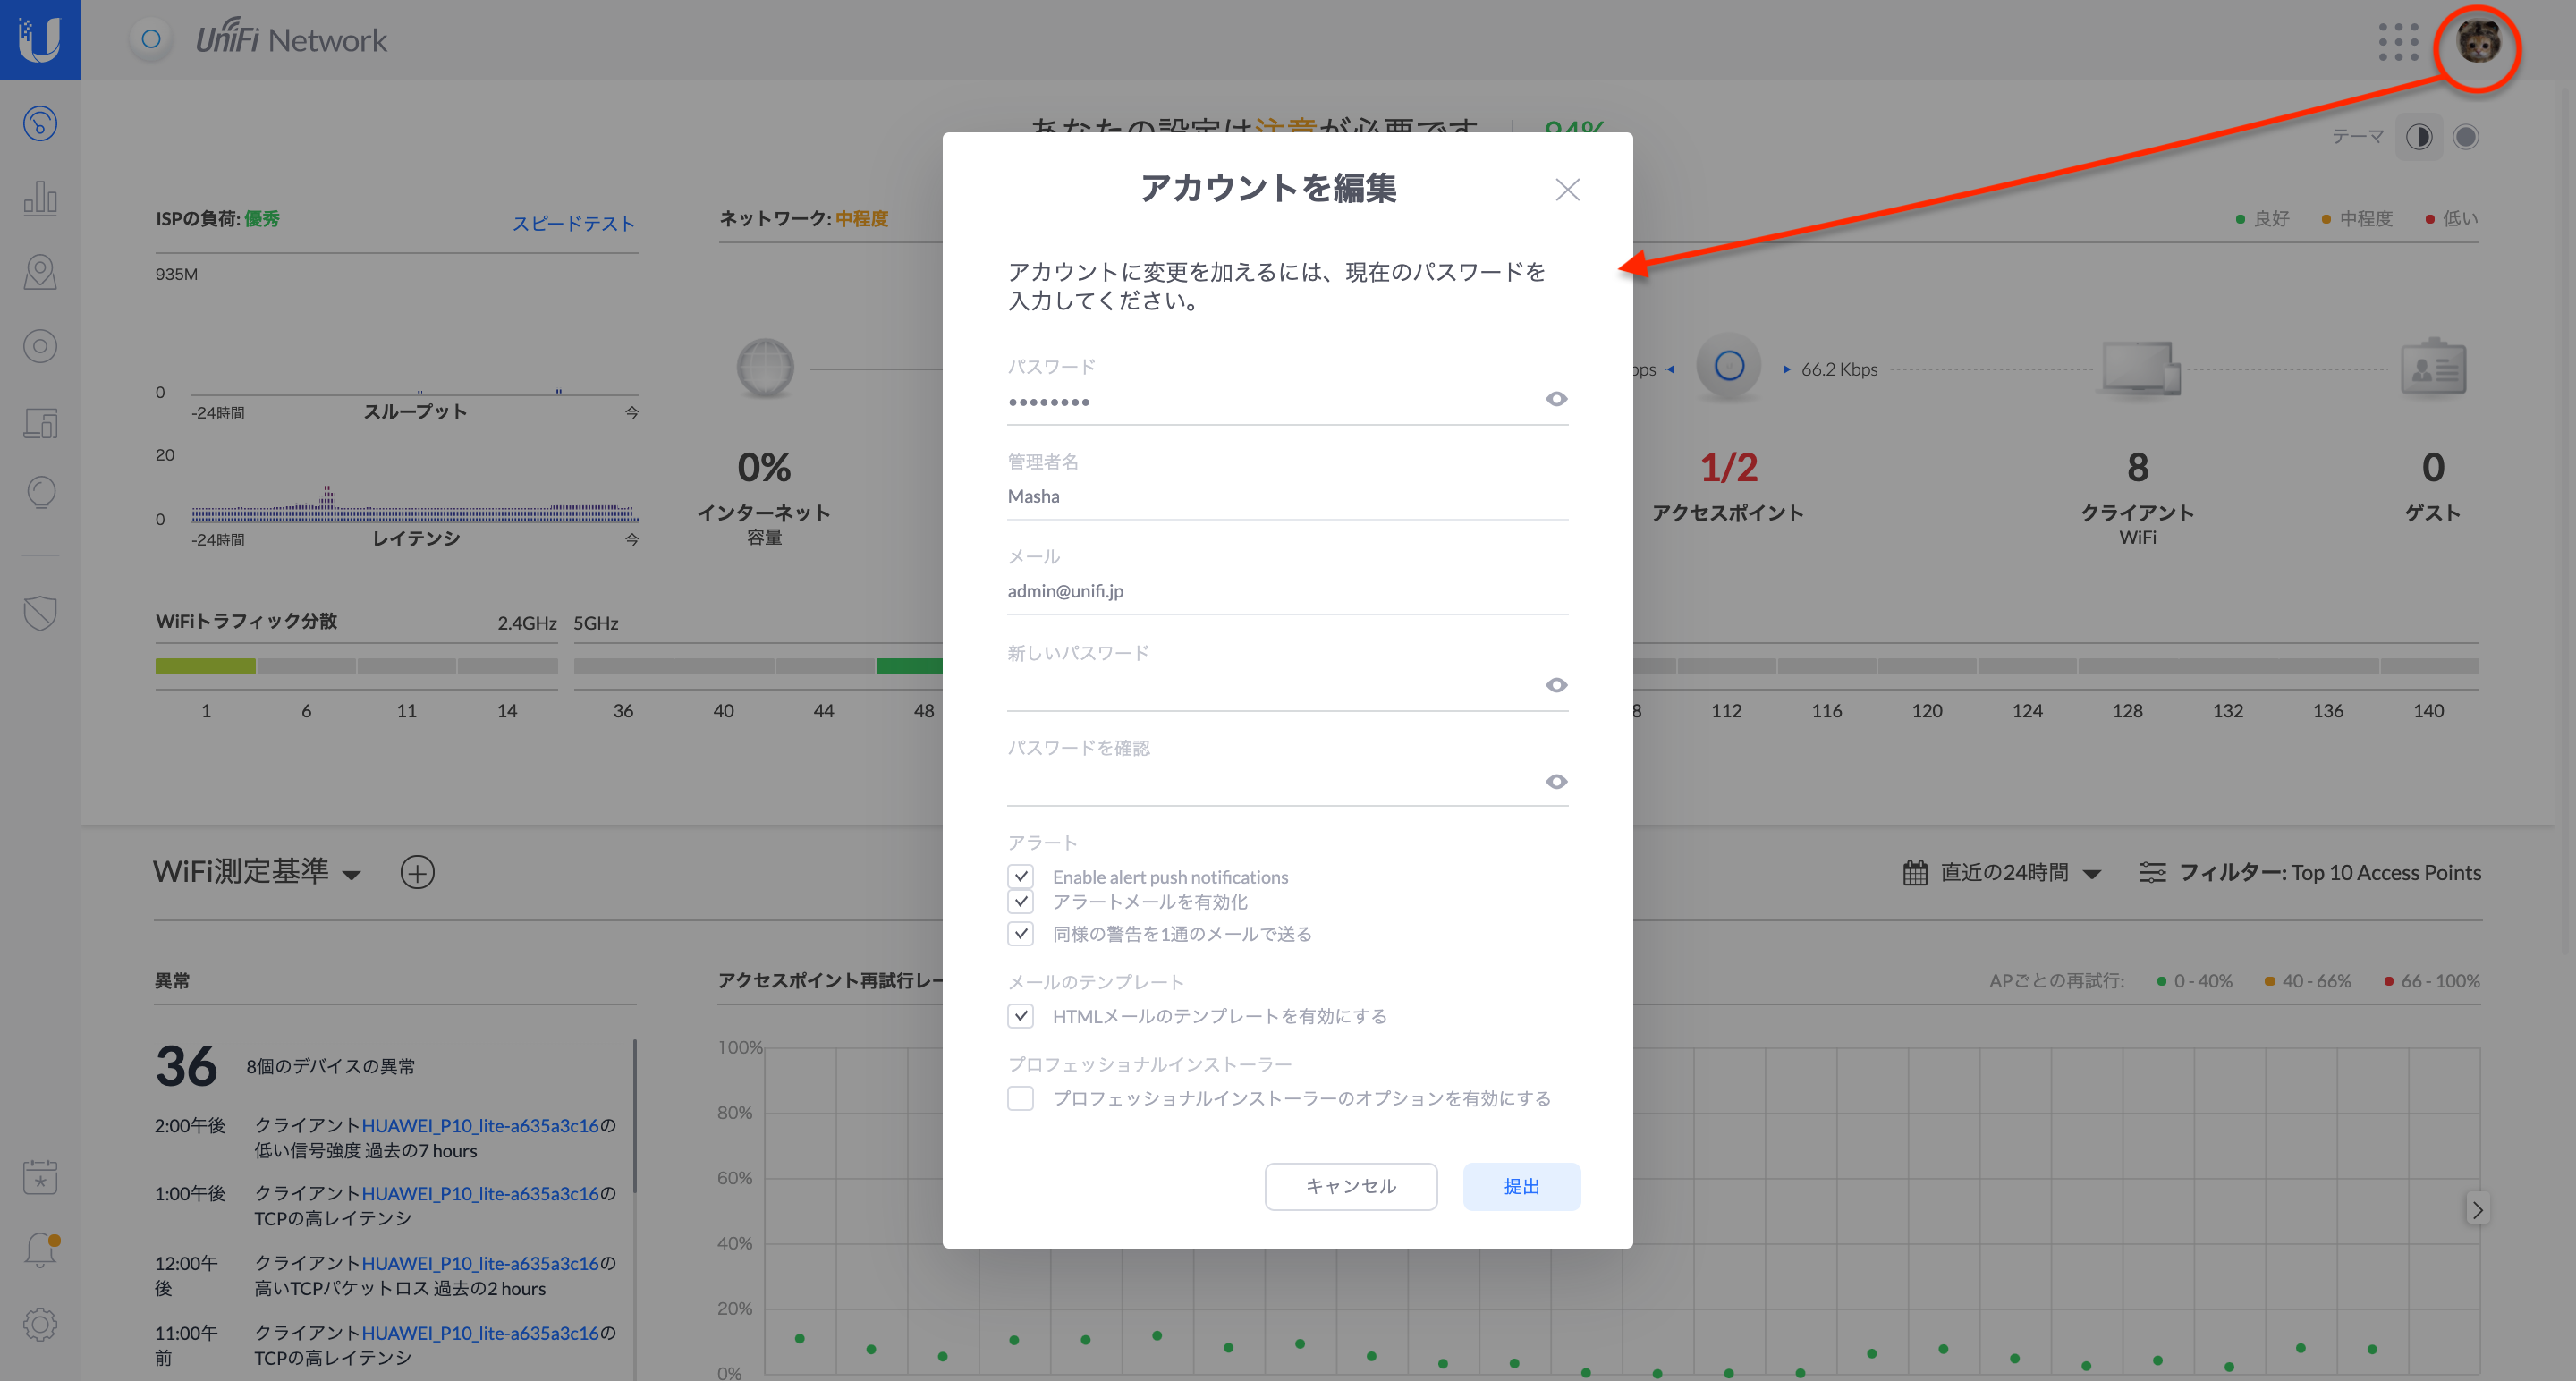Image resolution: width=2576 pixels, height=1381 pixels.
Task: Click the anomalies list scrollbar
Action: (634, 1115)
